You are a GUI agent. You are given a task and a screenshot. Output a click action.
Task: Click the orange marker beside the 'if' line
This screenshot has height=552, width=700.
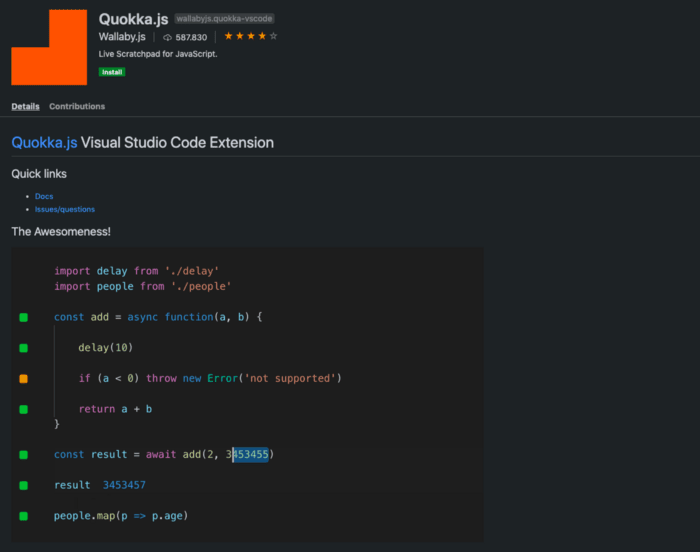[24, 379]
